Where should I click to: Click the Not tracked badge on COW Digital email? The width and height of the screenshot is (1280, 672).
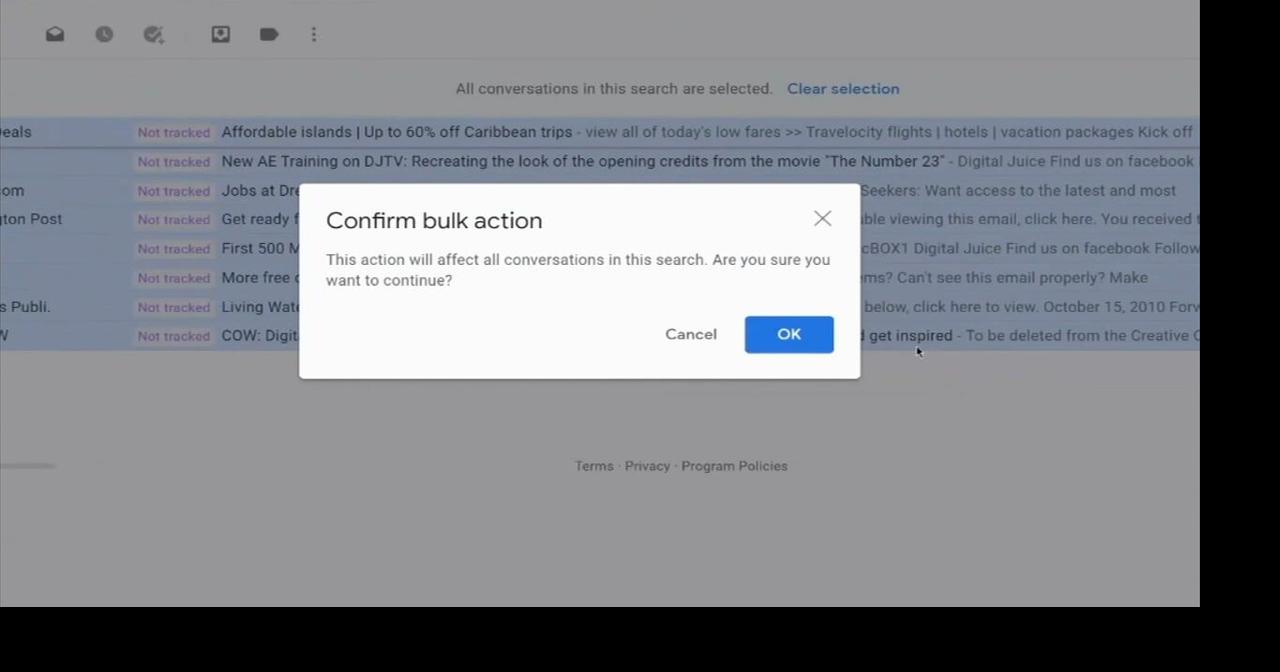pos(173,336)
